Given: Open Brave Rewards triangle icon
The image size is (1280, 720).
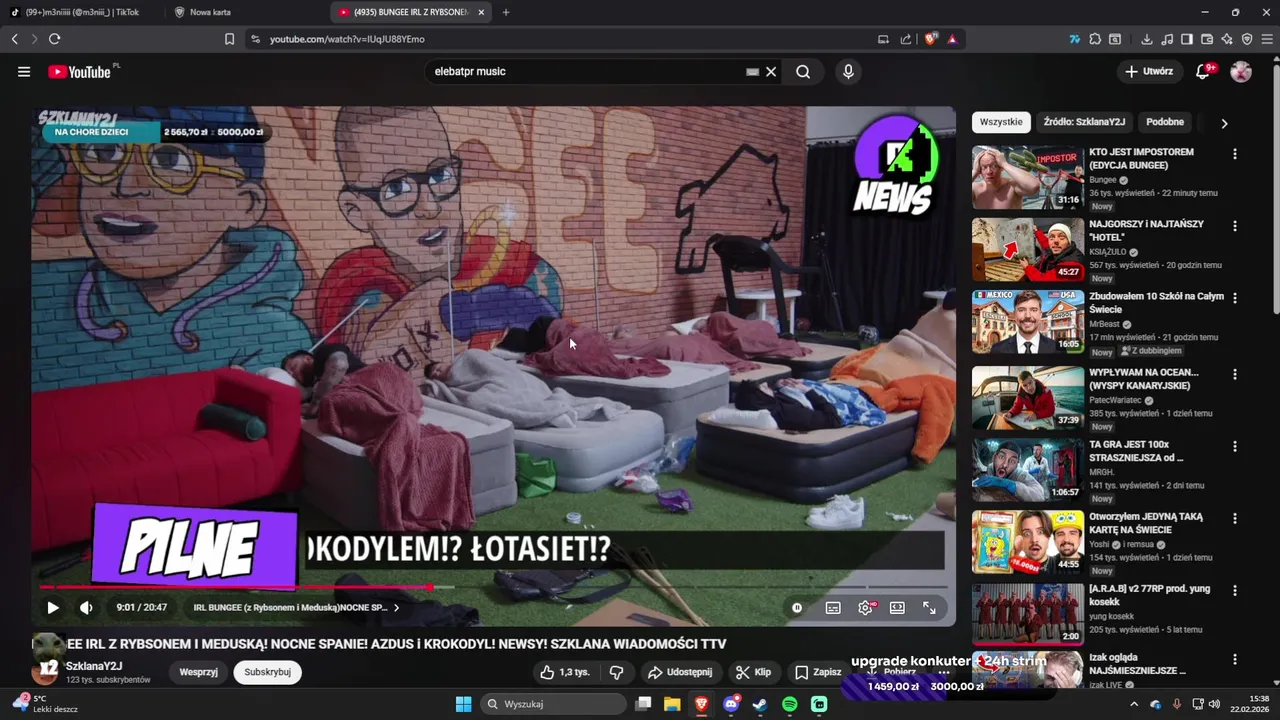Looking at the screenshot, I should click(952, 39).
